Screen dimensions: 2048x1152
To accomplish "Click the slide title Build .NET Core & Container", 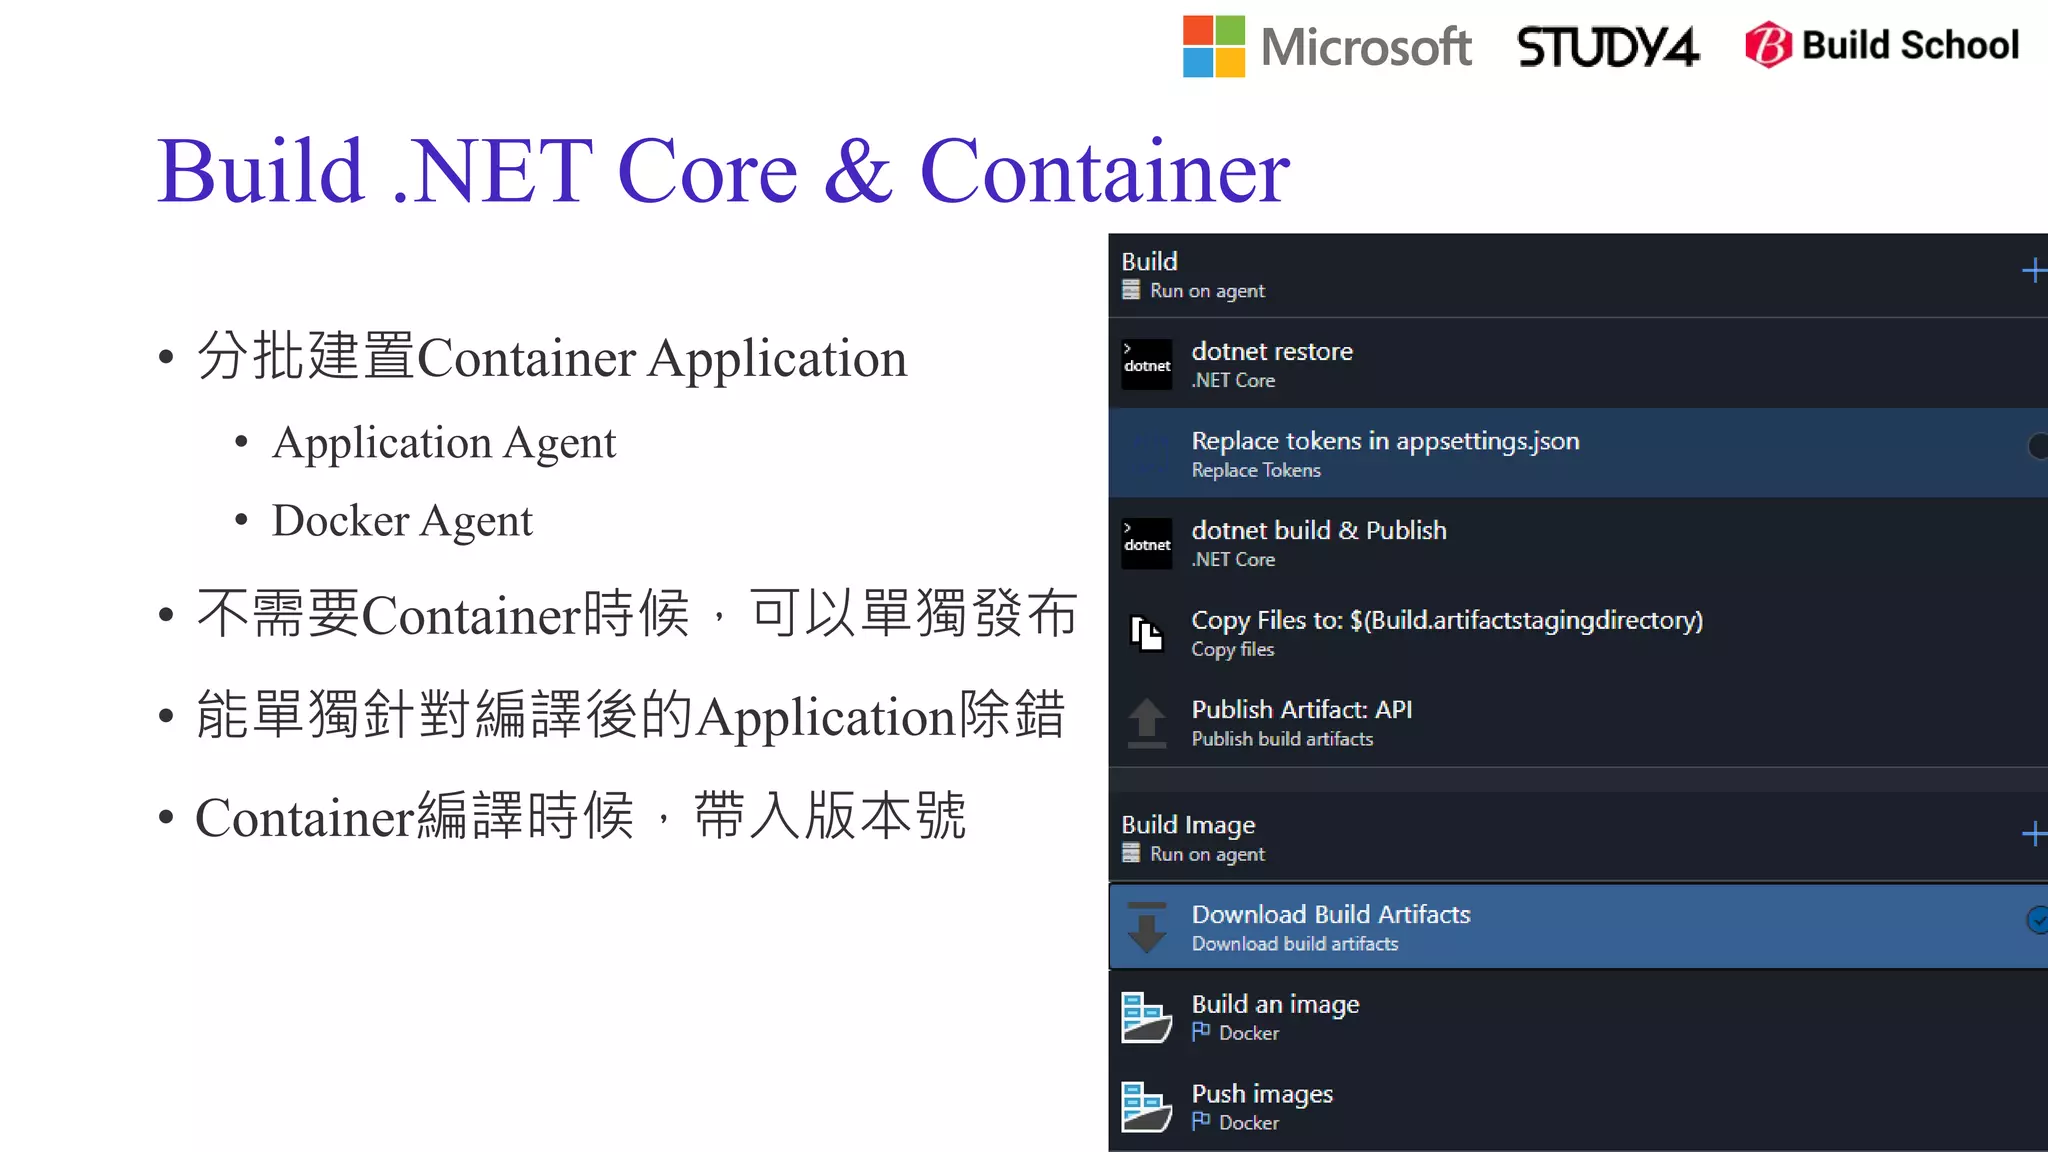I will [724, 171].
